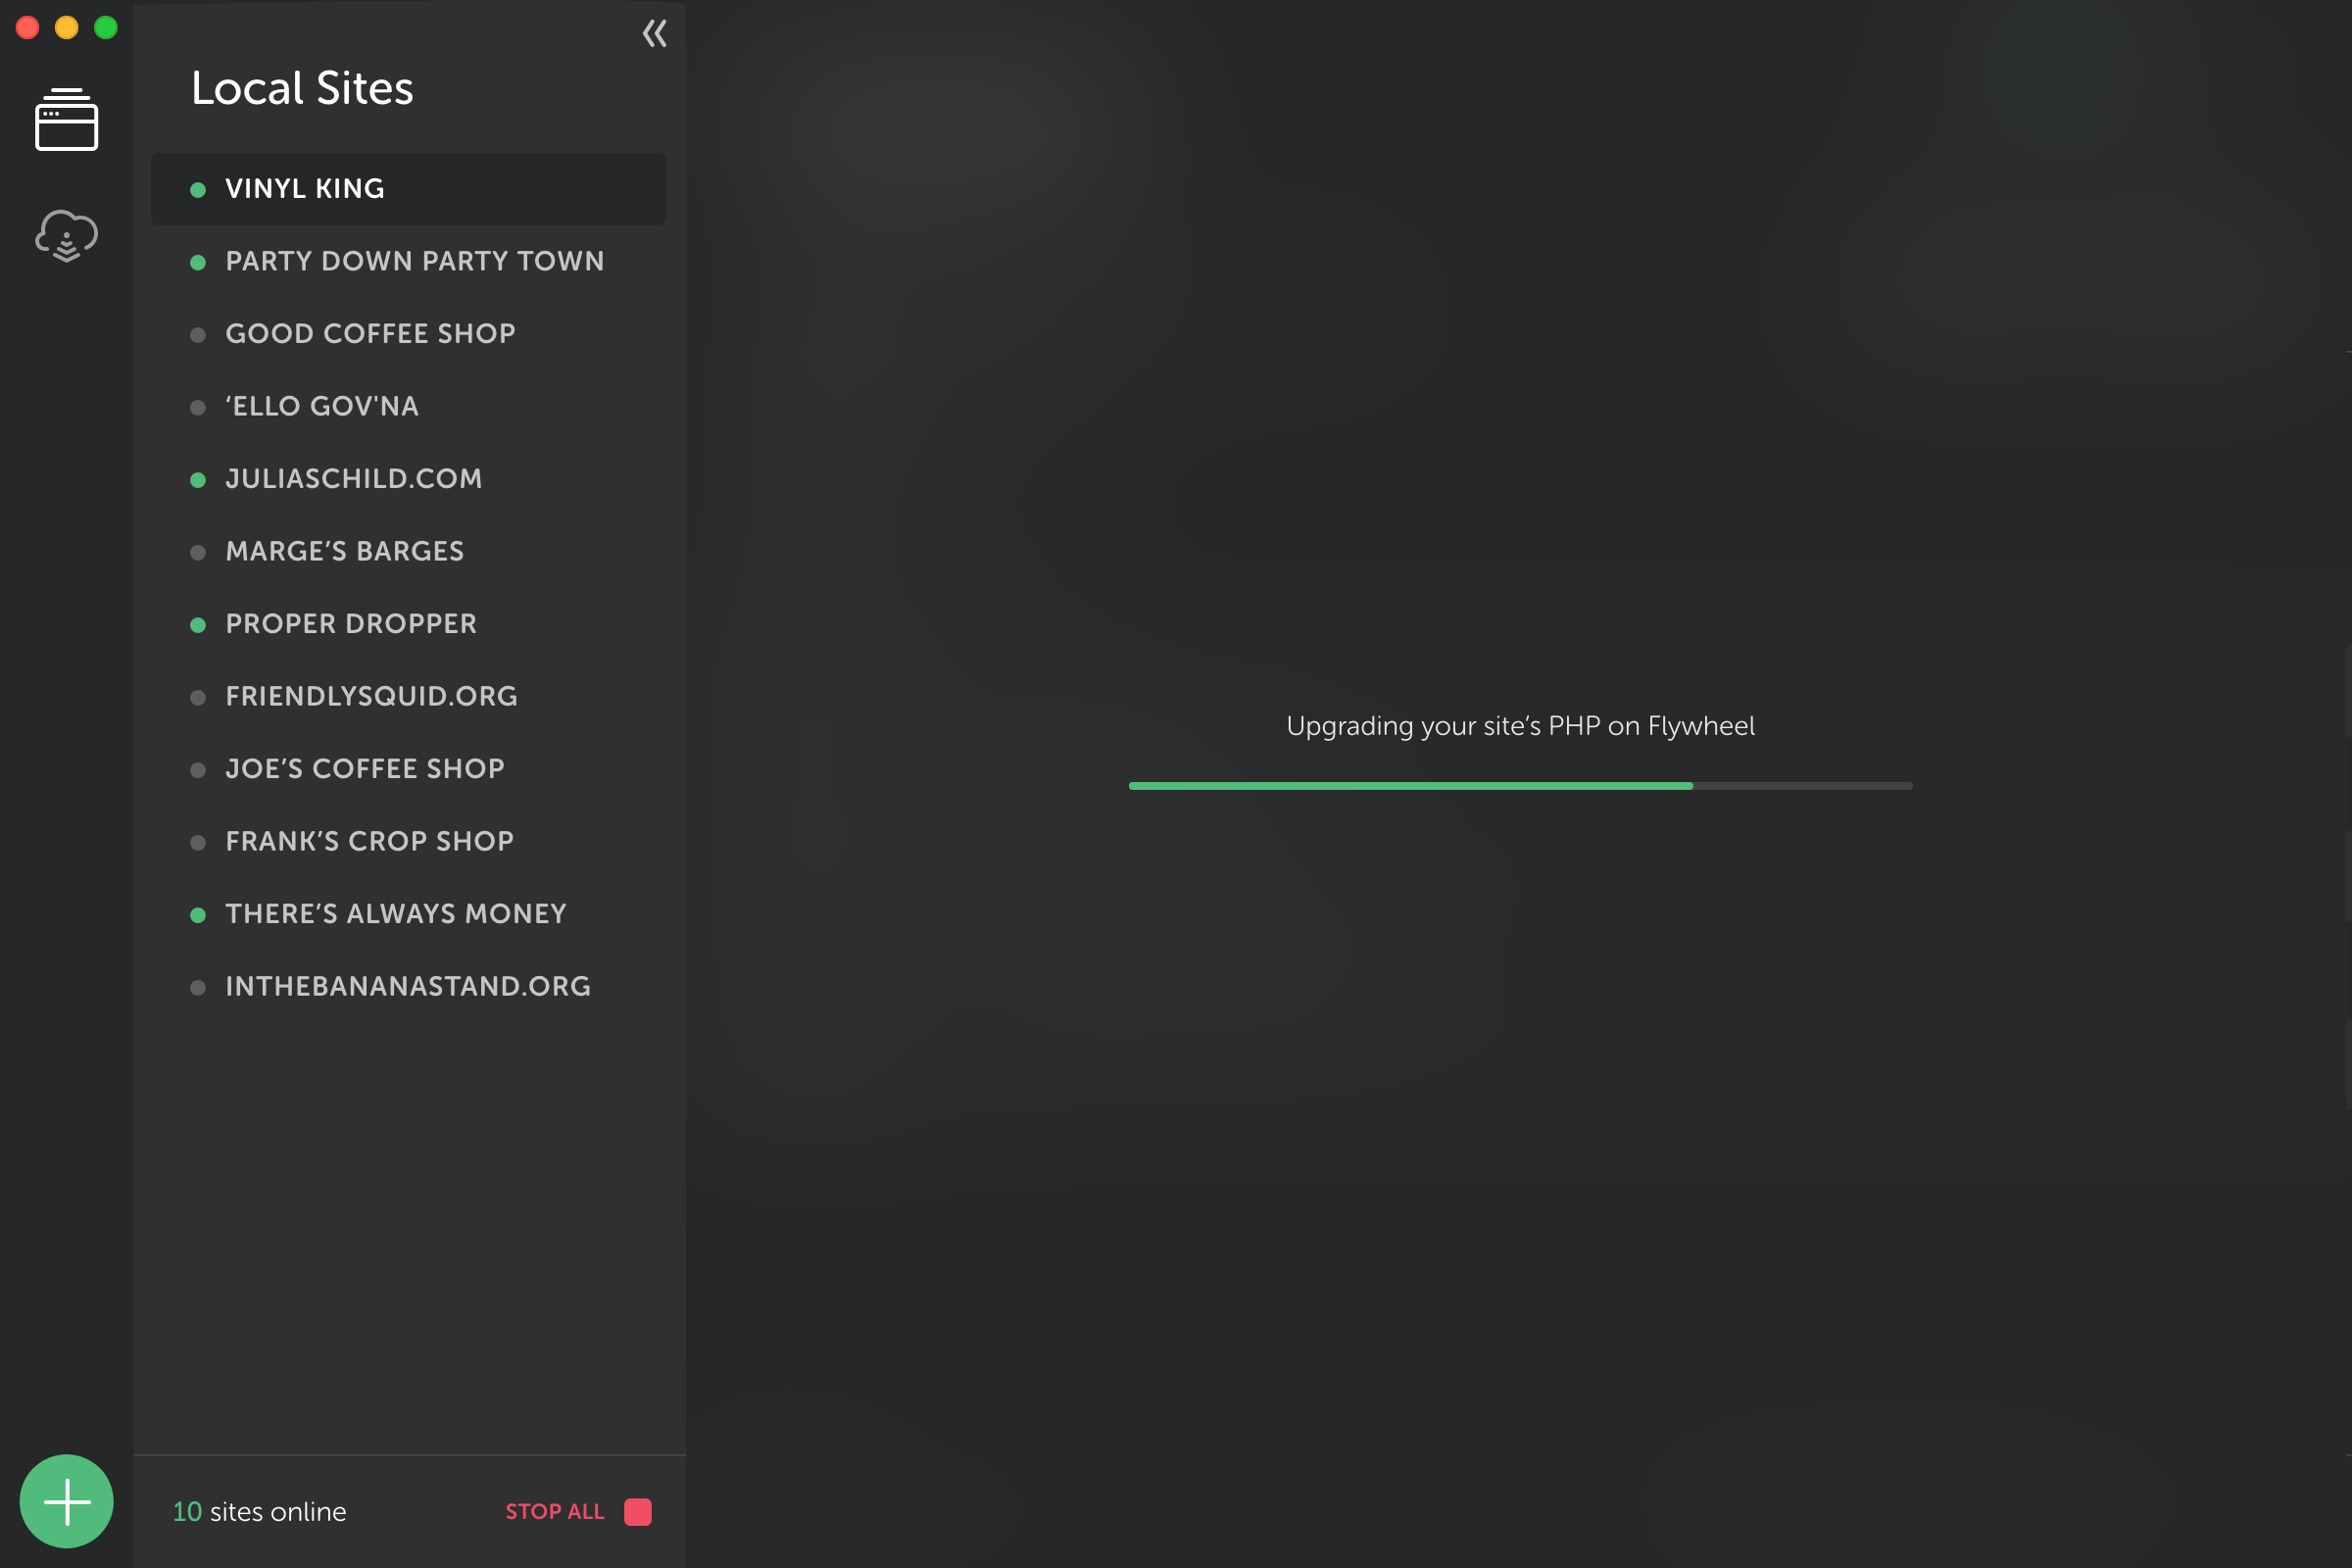Click the cloud deploy icon in sidebar
The height and width of the screenshot is (1568, 2352).
(65, 236)
